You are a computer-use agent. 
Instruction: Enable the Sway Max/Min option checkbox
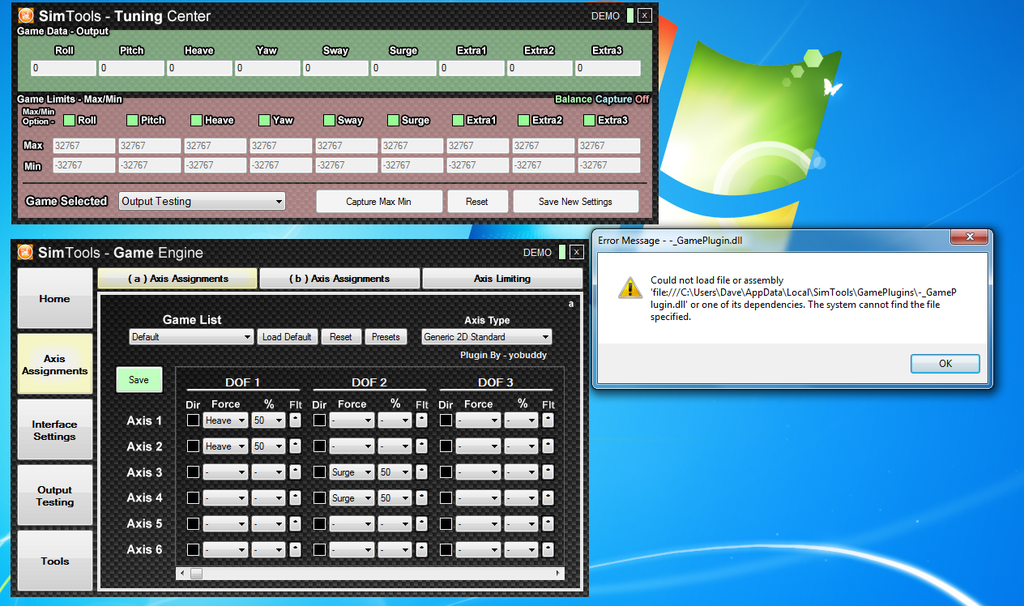pyautogui.click(x=329, y=120)
